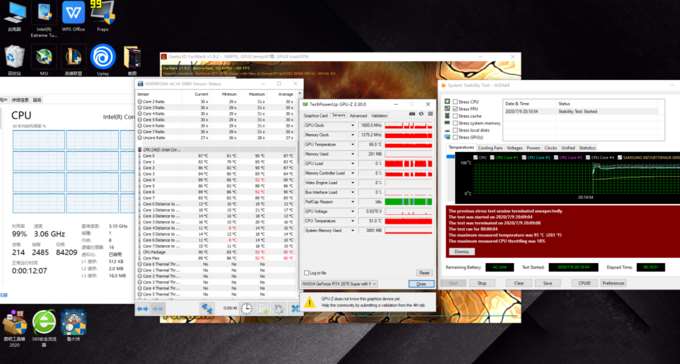Click HWiNFO expand-arrows toolbar icon
Viewport: 680px width, 364px height.
(142, 308)
